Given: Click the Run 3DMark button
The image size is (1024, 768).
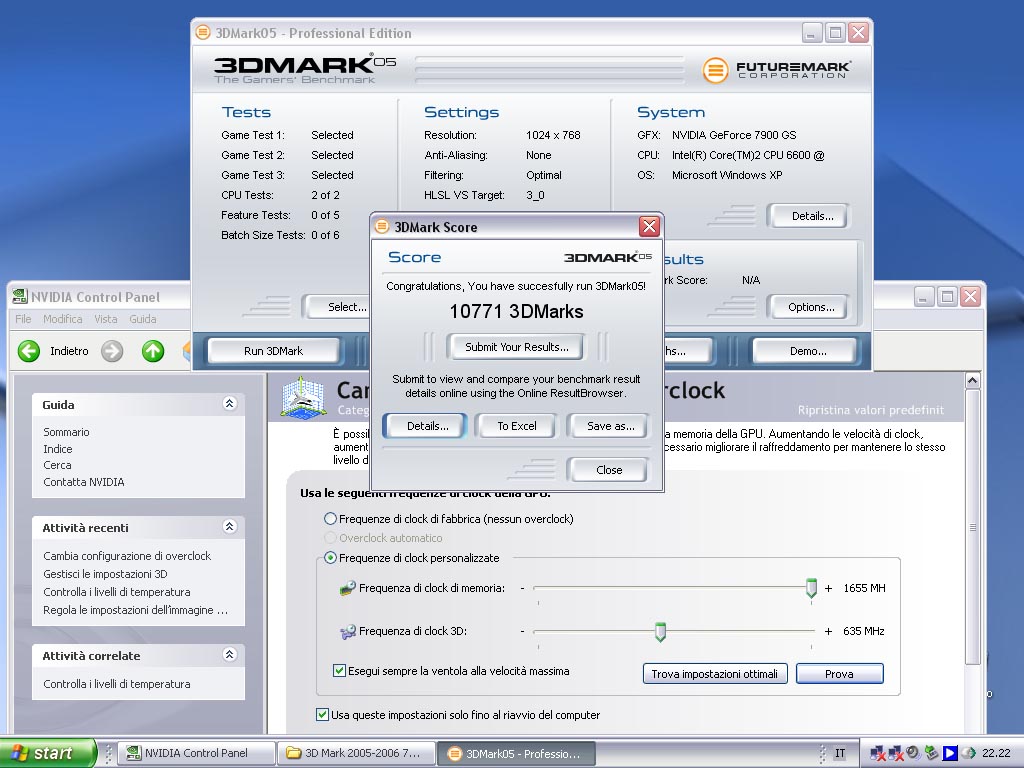Looking at the screenshot, I should 273,351.
